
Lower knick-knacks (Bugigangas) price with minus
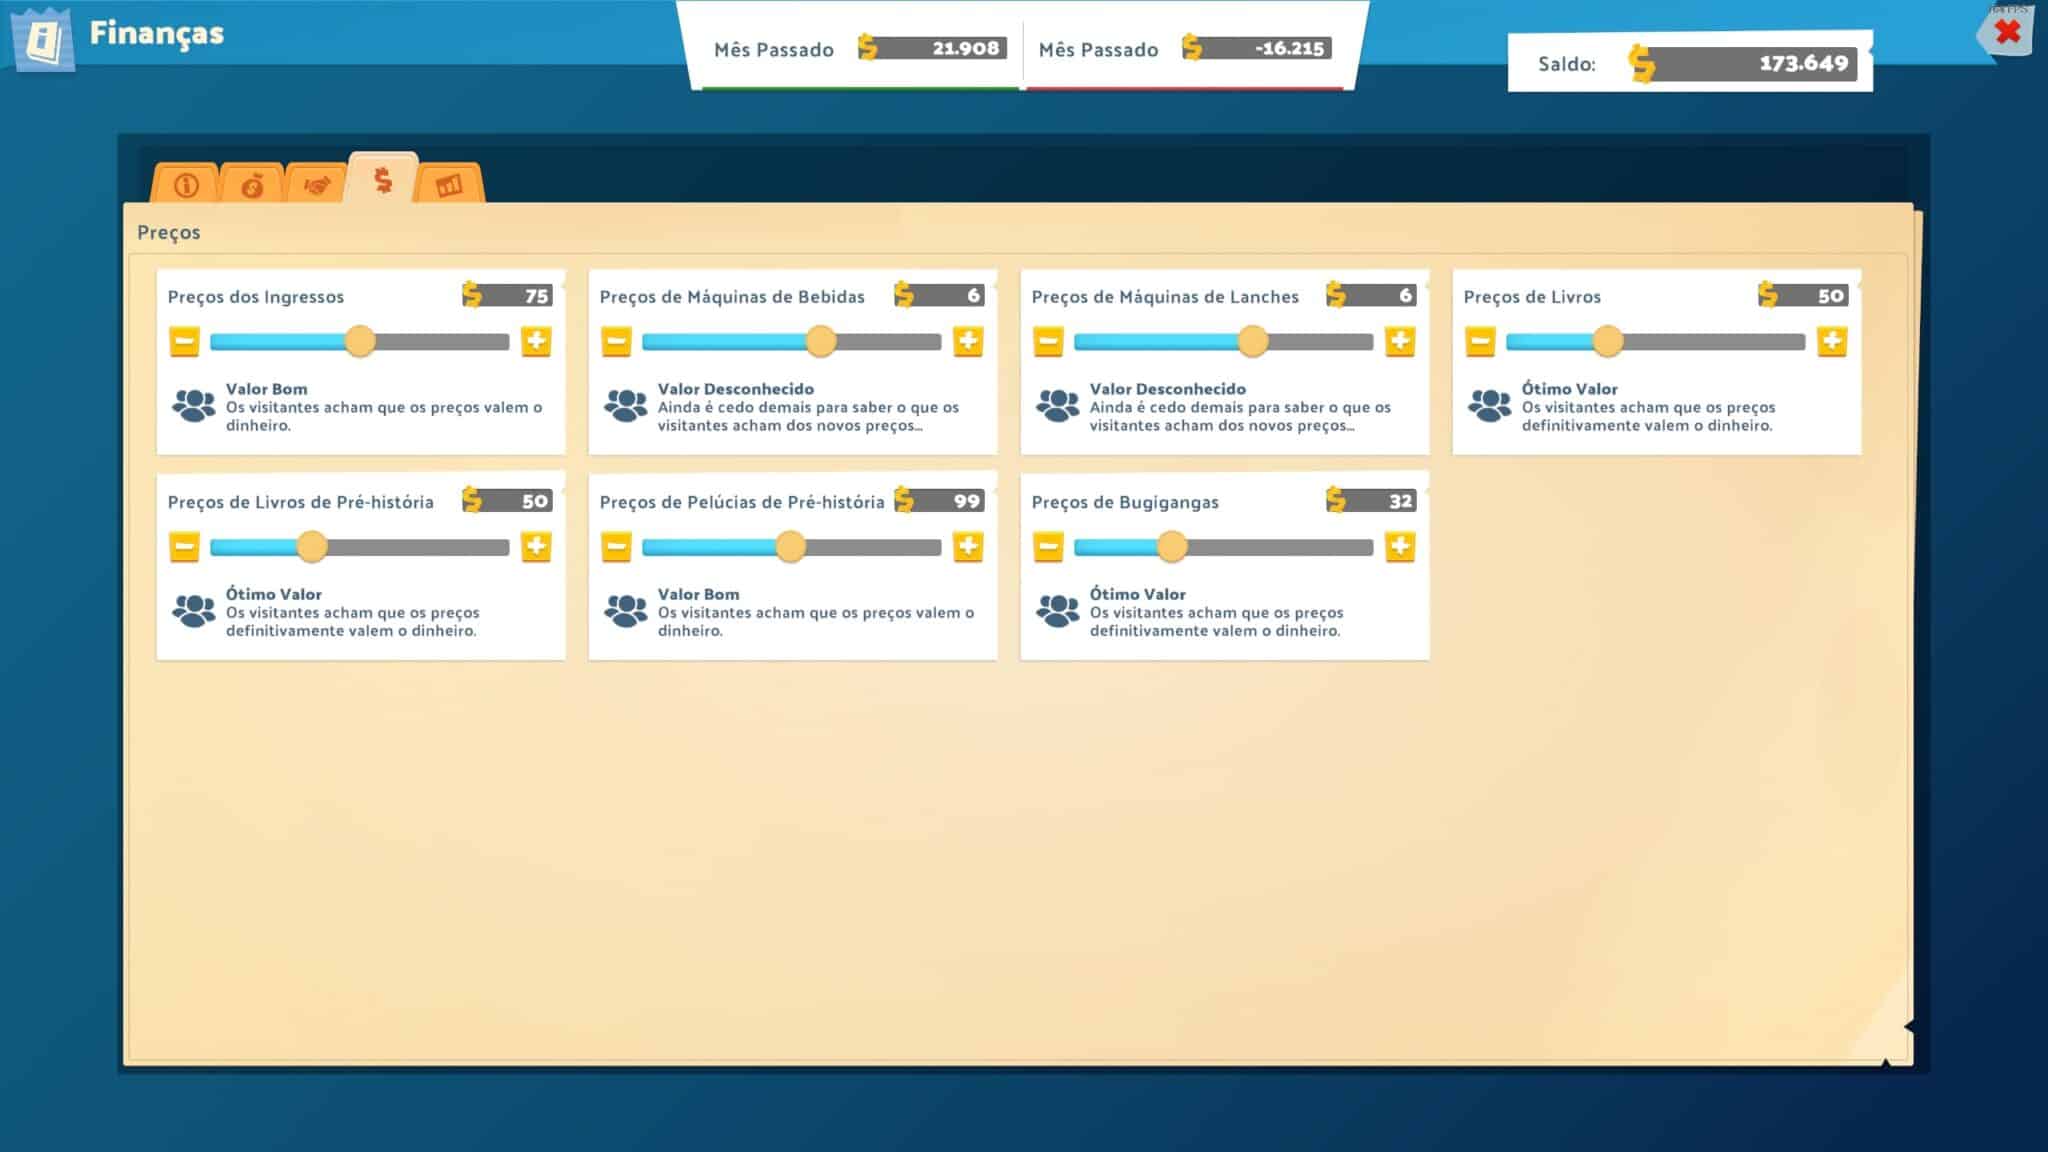point(1048,547)
